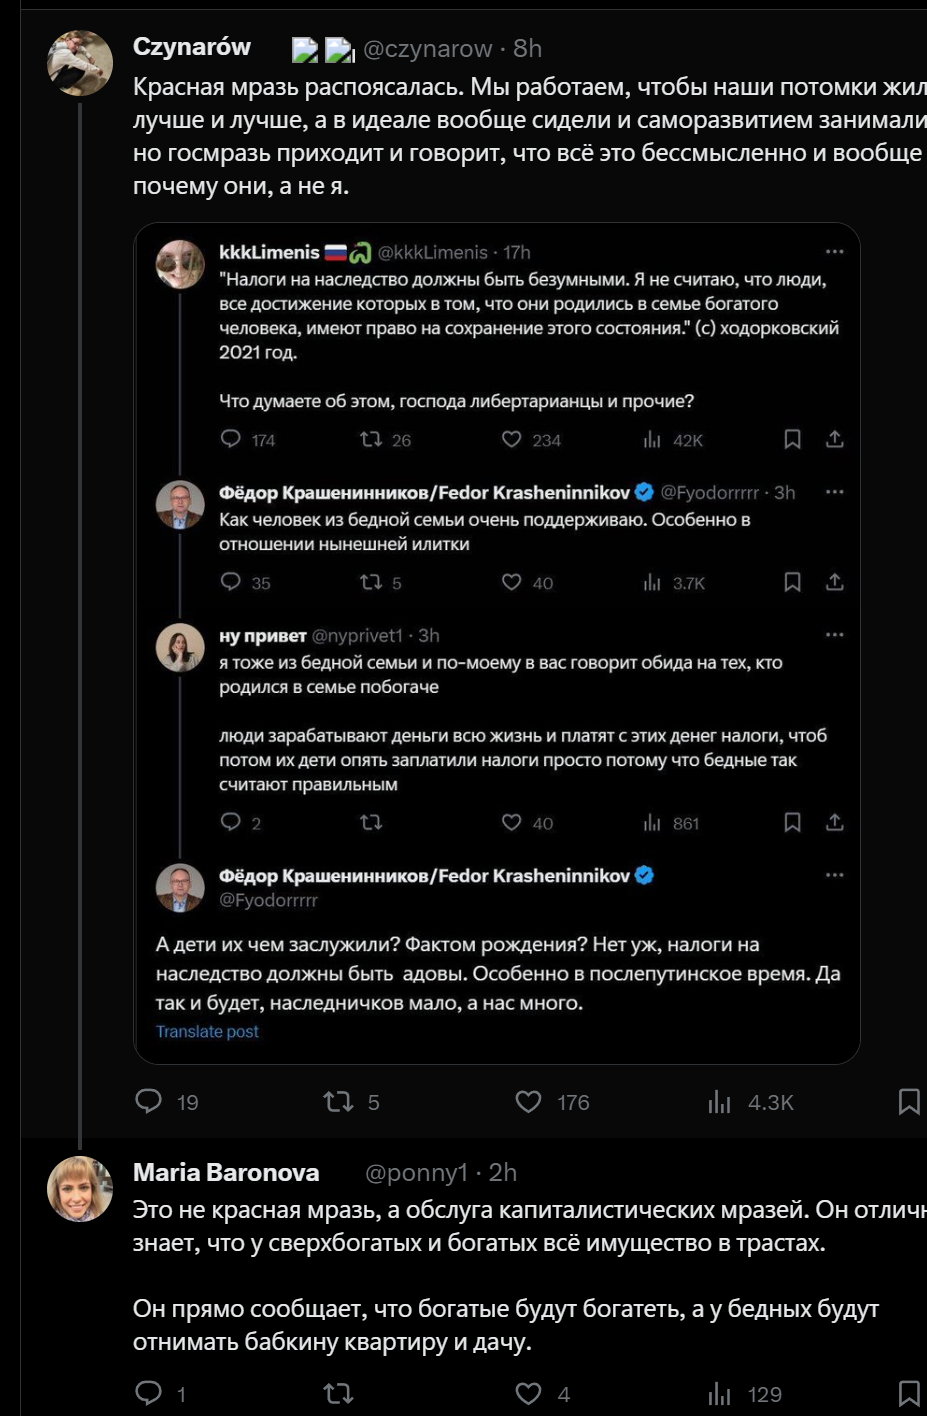Image resolution: width=927 pixels, height=1416 pixels.
Task: View analytics for Maria Baronova's reply
Action: pyautogui.click(x=719, y=1393)
